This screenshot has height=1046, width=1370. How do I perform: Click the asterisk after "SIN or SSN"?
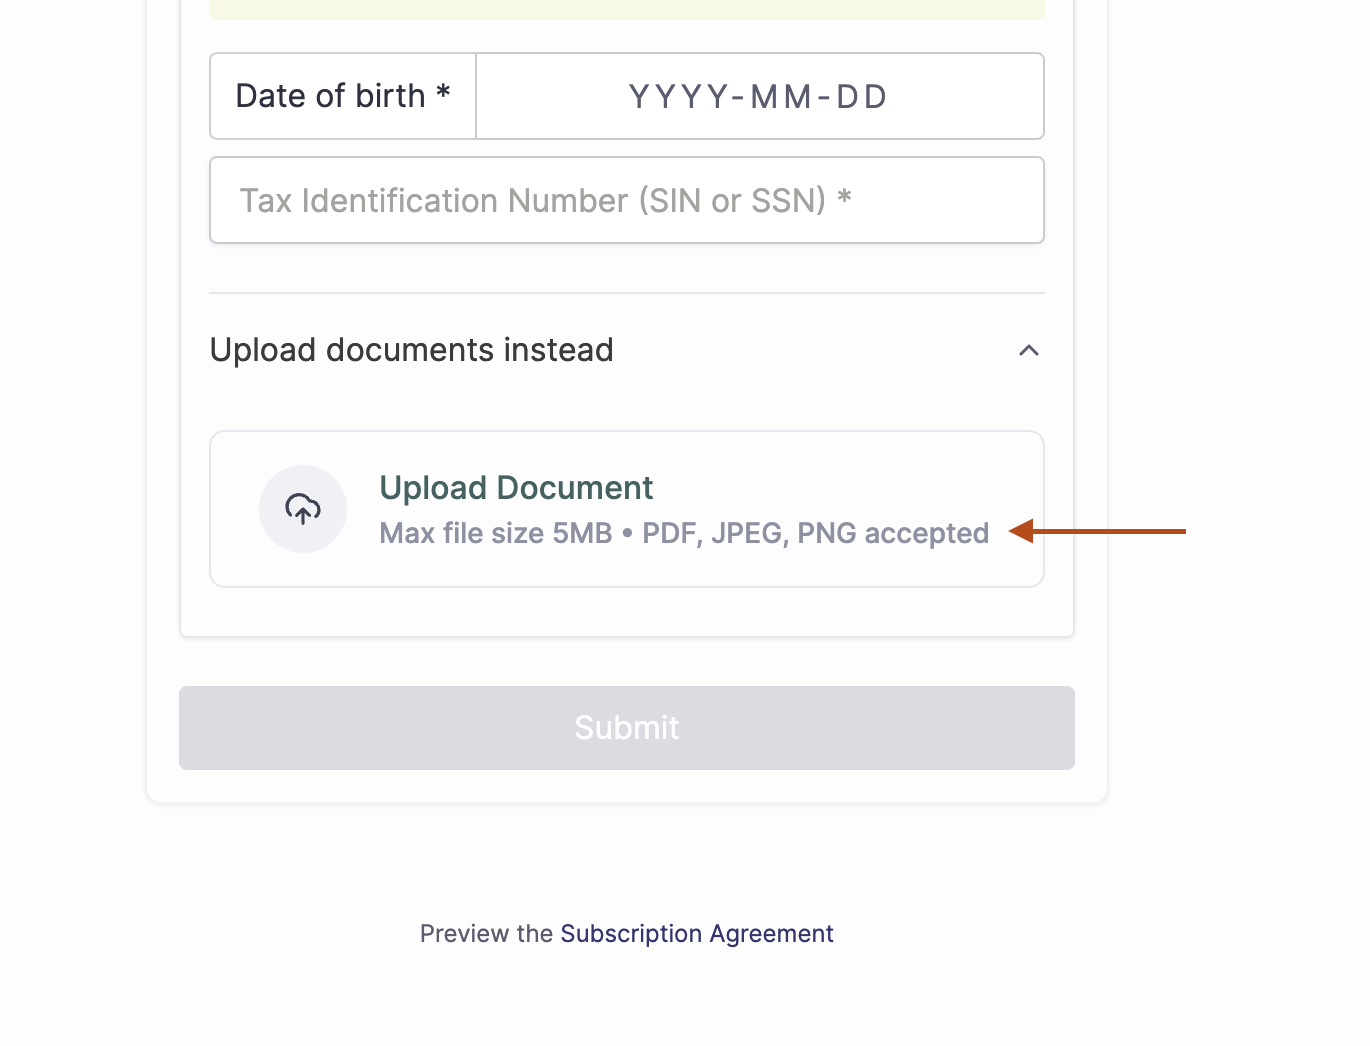pyautogui.click(x=844, y=197)
